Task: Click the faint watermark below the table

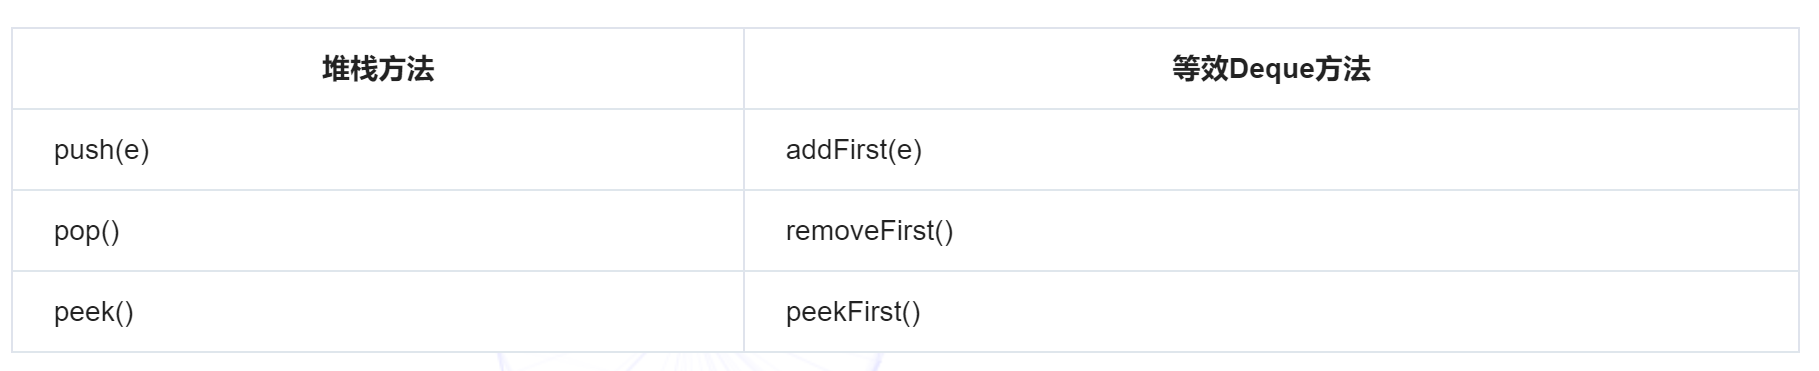Action: [690, 362]
